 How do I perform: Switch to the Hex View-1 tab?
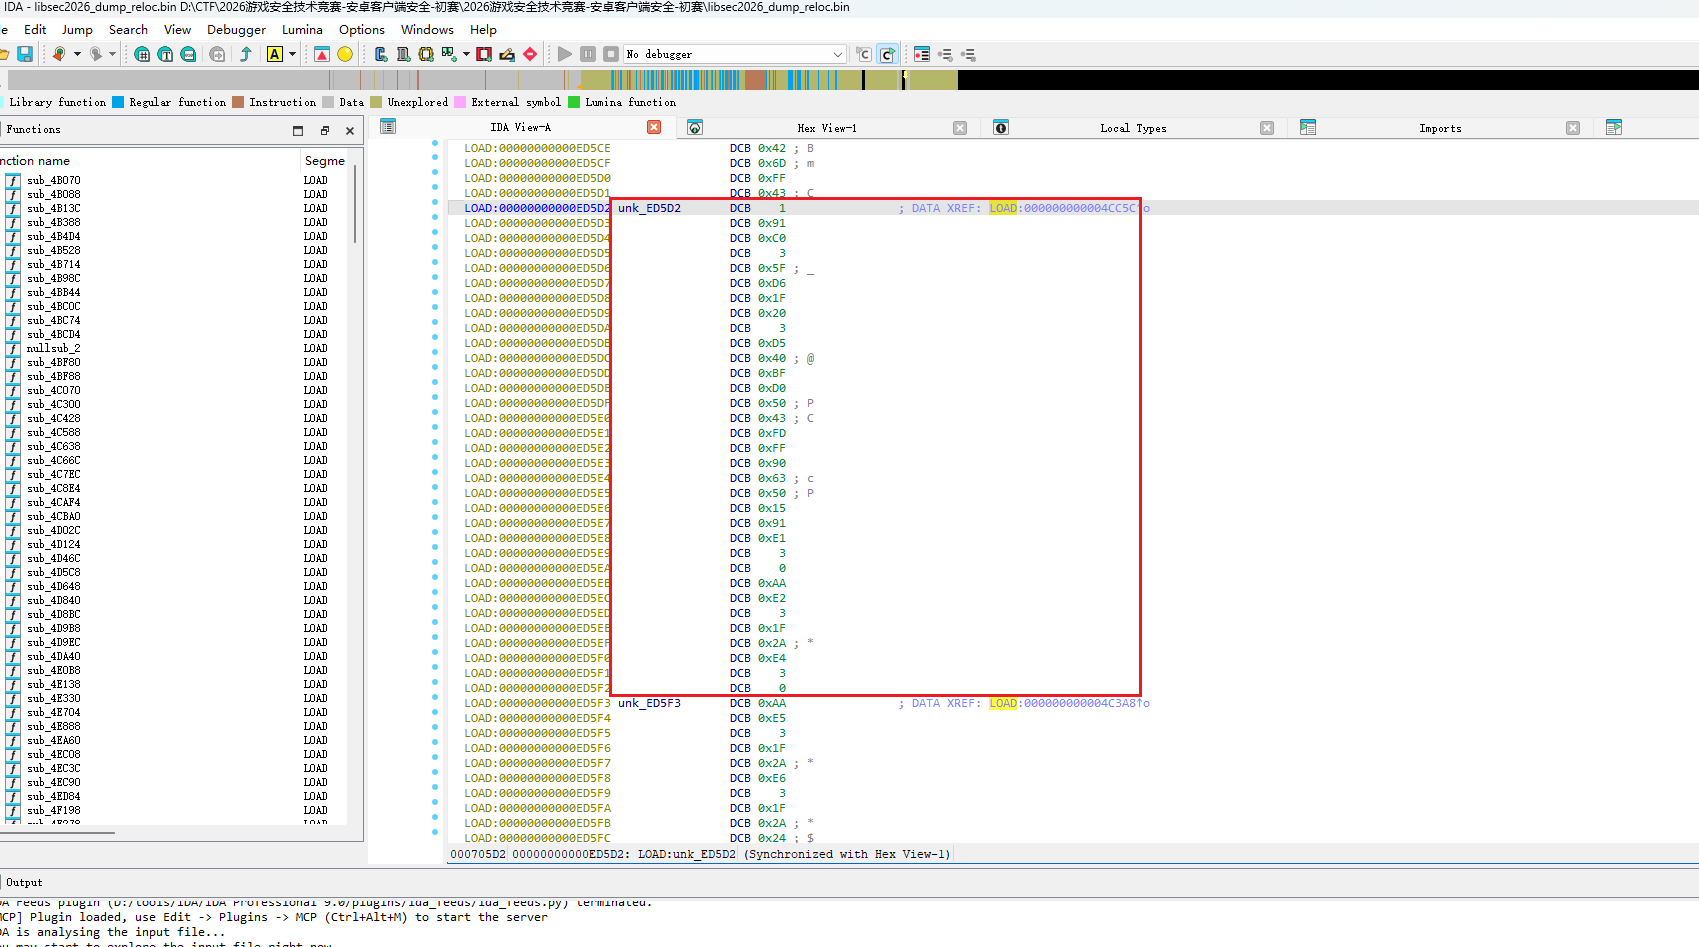[x=826, y=128]
